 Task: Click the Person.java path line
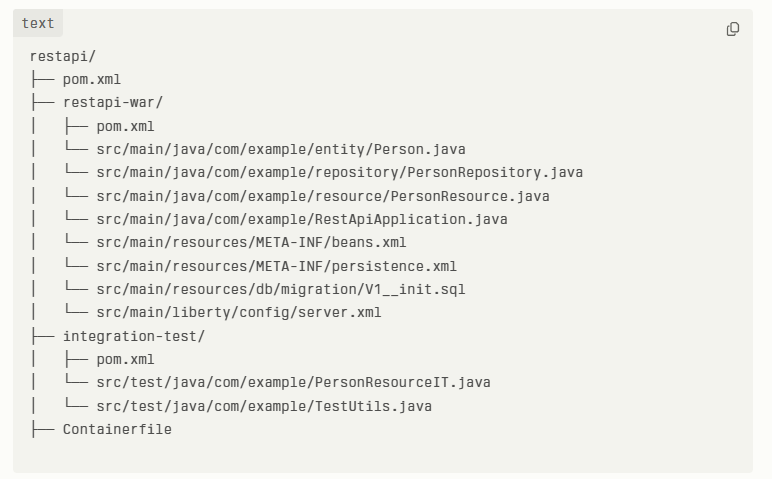click(x=281, y=149)
